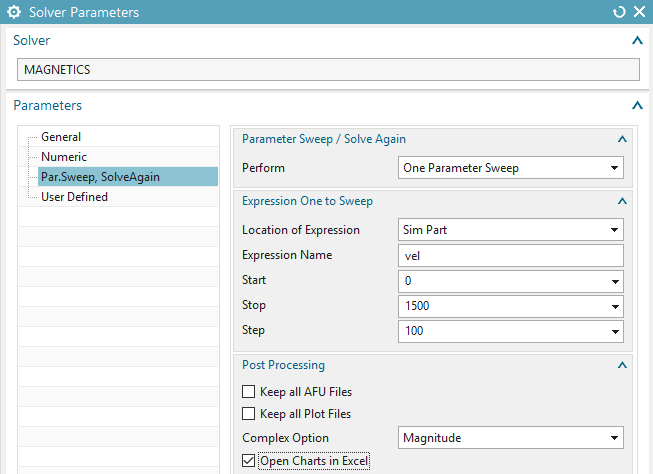Enable Keep all AFU Files checkbox
653x474 pixels.
pyautogui.click(x=249, y=392)
